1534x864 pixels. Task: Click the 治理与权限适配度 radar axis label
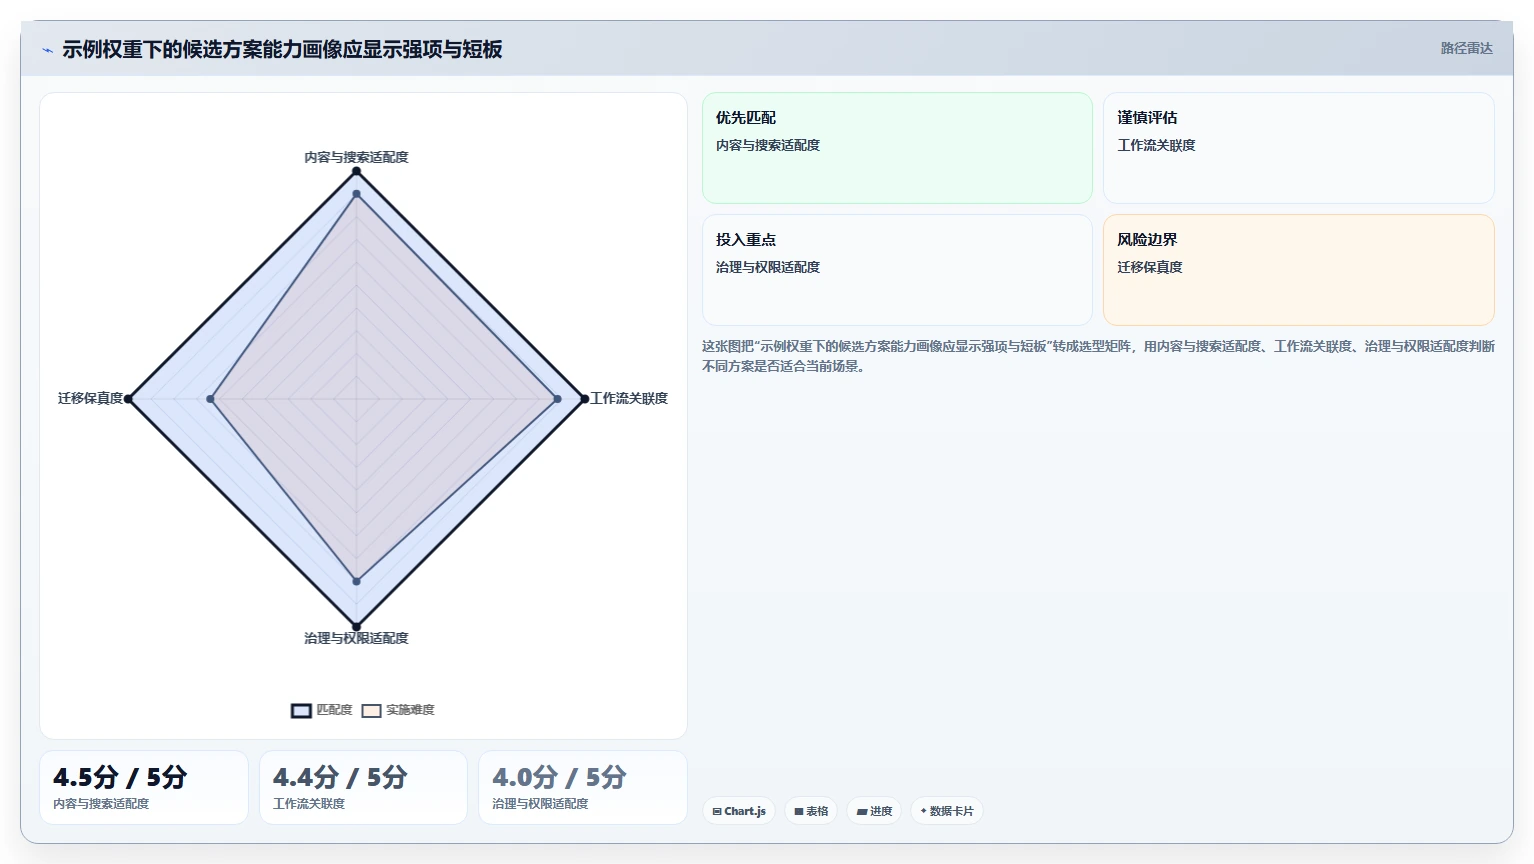point(356,638)
